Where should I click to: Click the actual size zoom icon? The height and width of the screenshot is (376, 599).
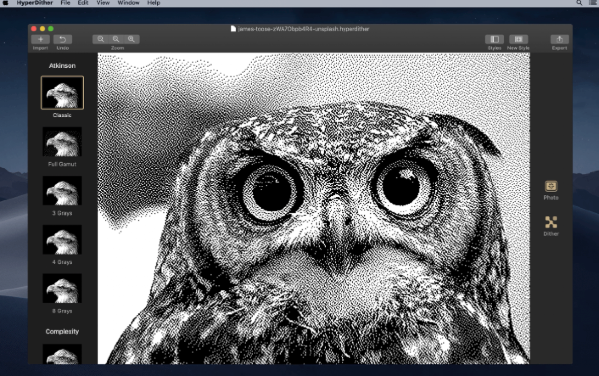116,39
